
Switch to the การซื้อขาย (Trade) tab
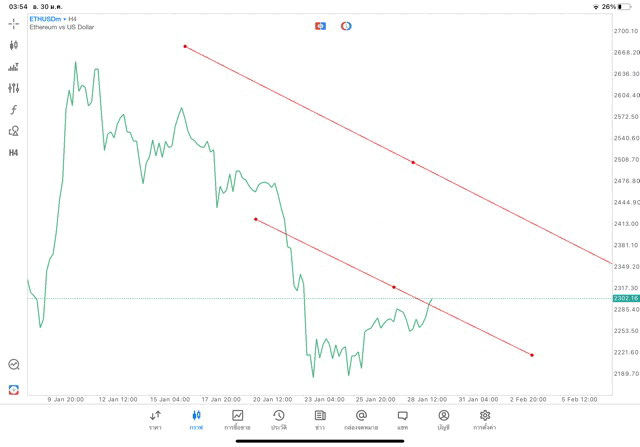pyautogui.click(x=237, y=419)
